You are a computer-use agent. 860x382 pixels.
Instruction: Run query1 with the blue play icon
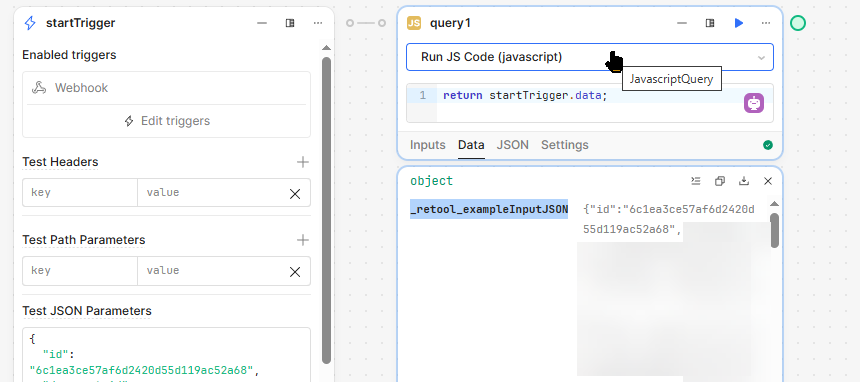pos(738,23)
